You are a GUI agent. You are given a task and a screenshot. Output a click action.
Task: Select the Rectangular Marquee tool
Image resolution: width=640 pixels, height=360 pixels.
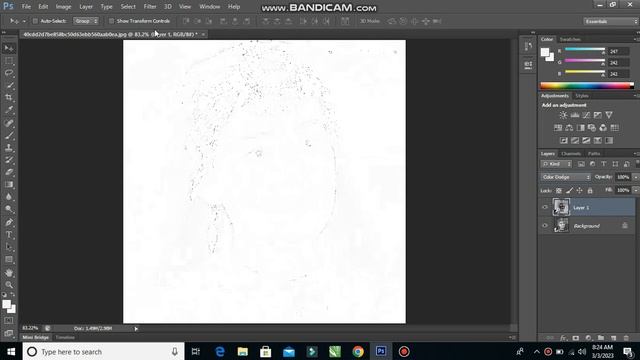9,61
